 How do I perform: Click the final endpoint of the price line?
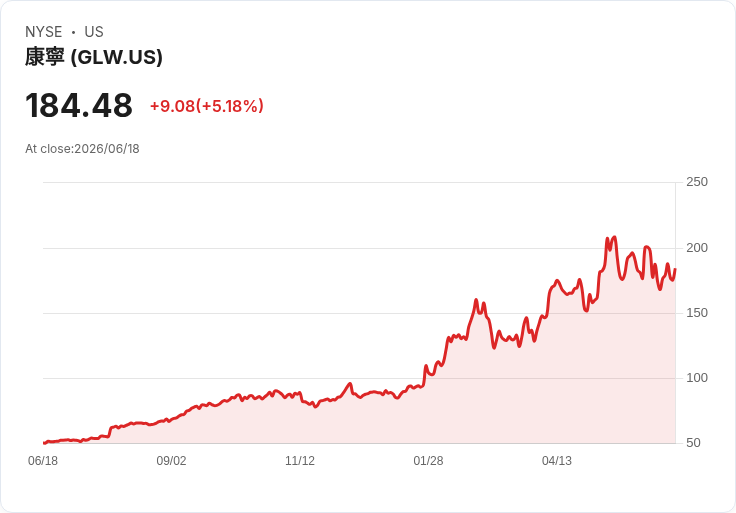tap(675, 269)
